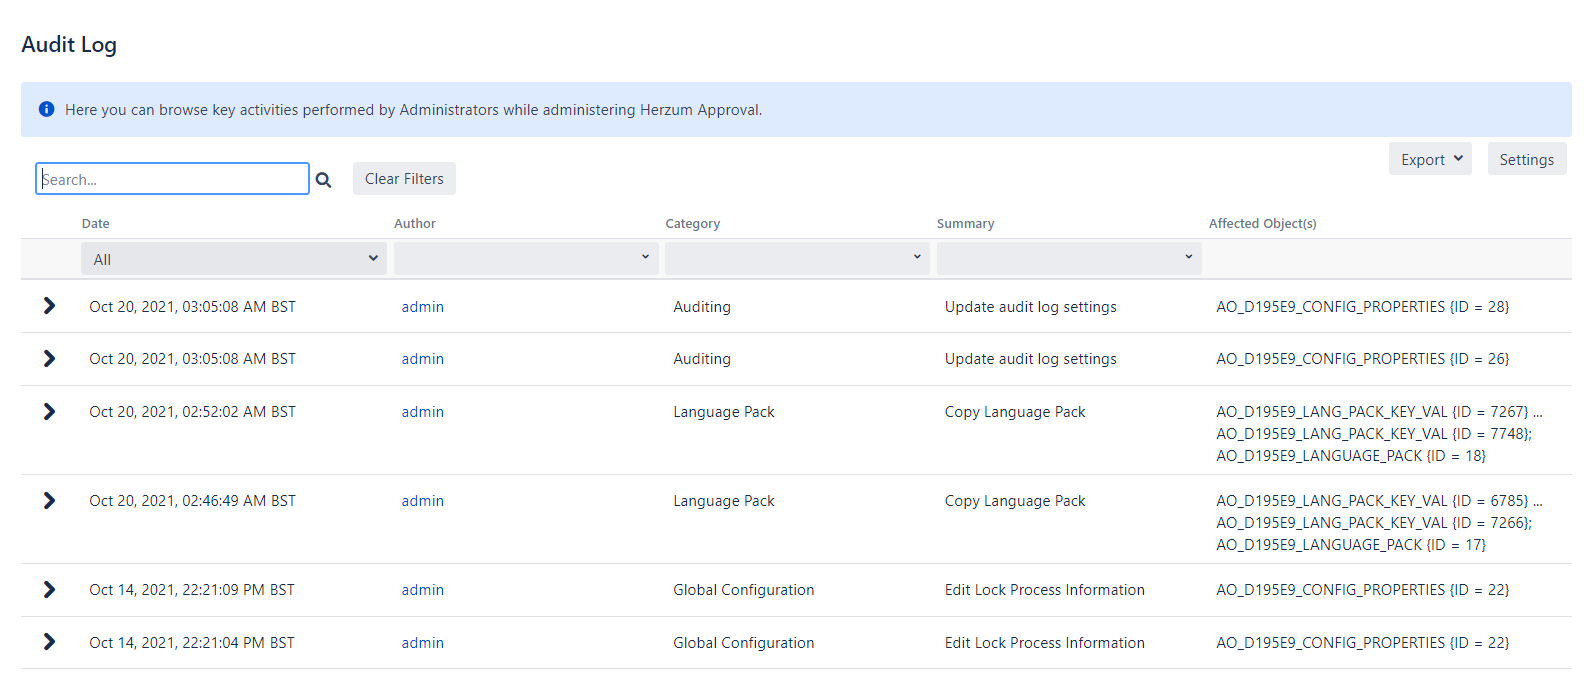Expand the 22:21:04 PM Edit Lock Process row
1584x675 pixels.
pyautogui.click(x=49, y=642)
